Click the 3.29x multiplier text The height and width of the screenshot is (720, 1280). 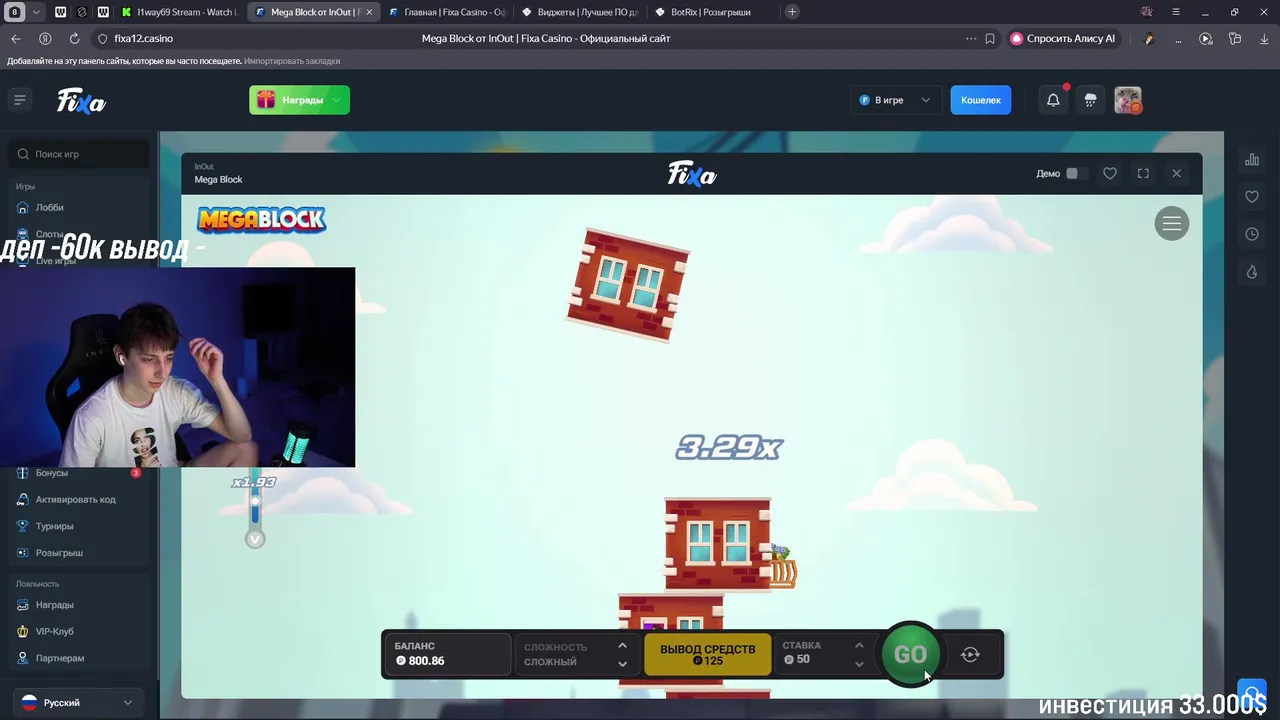click(x=729, y=447)
